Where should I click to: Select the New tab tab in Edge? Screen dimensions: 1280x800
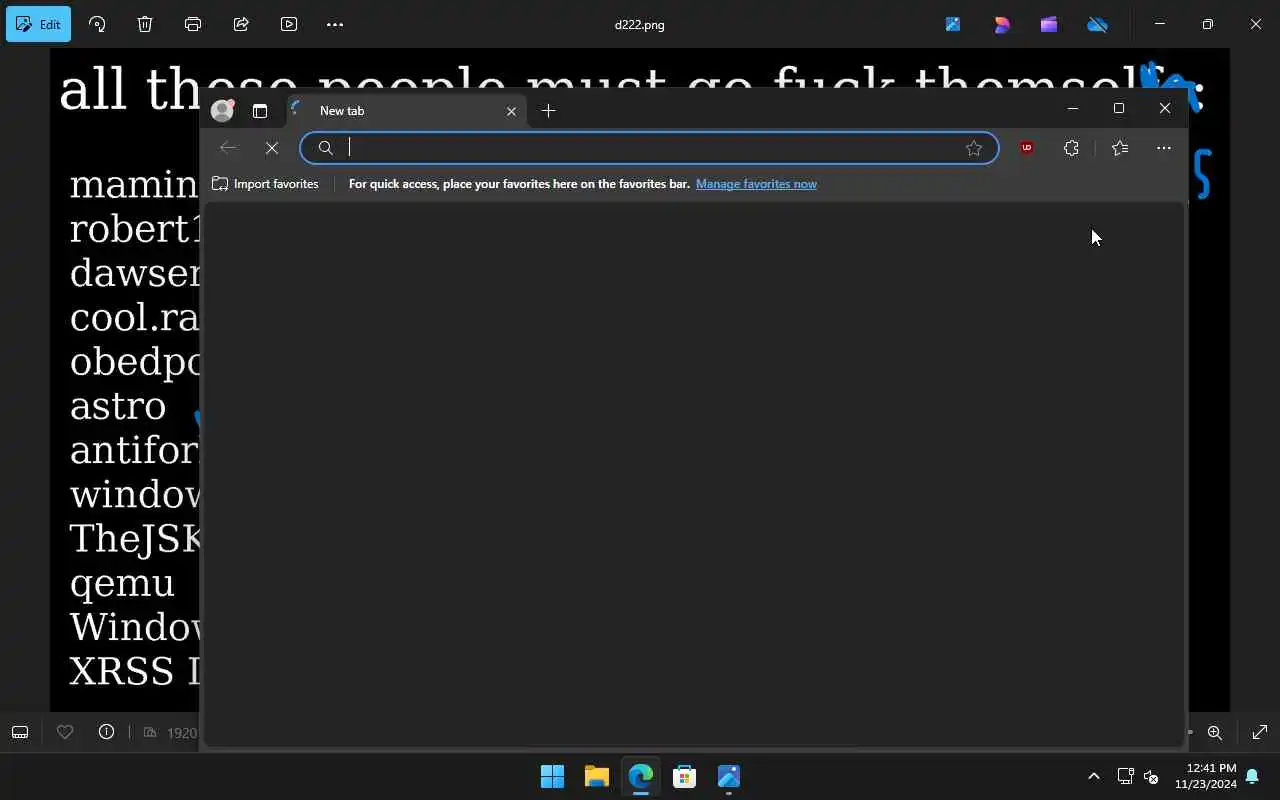(406, 111)
